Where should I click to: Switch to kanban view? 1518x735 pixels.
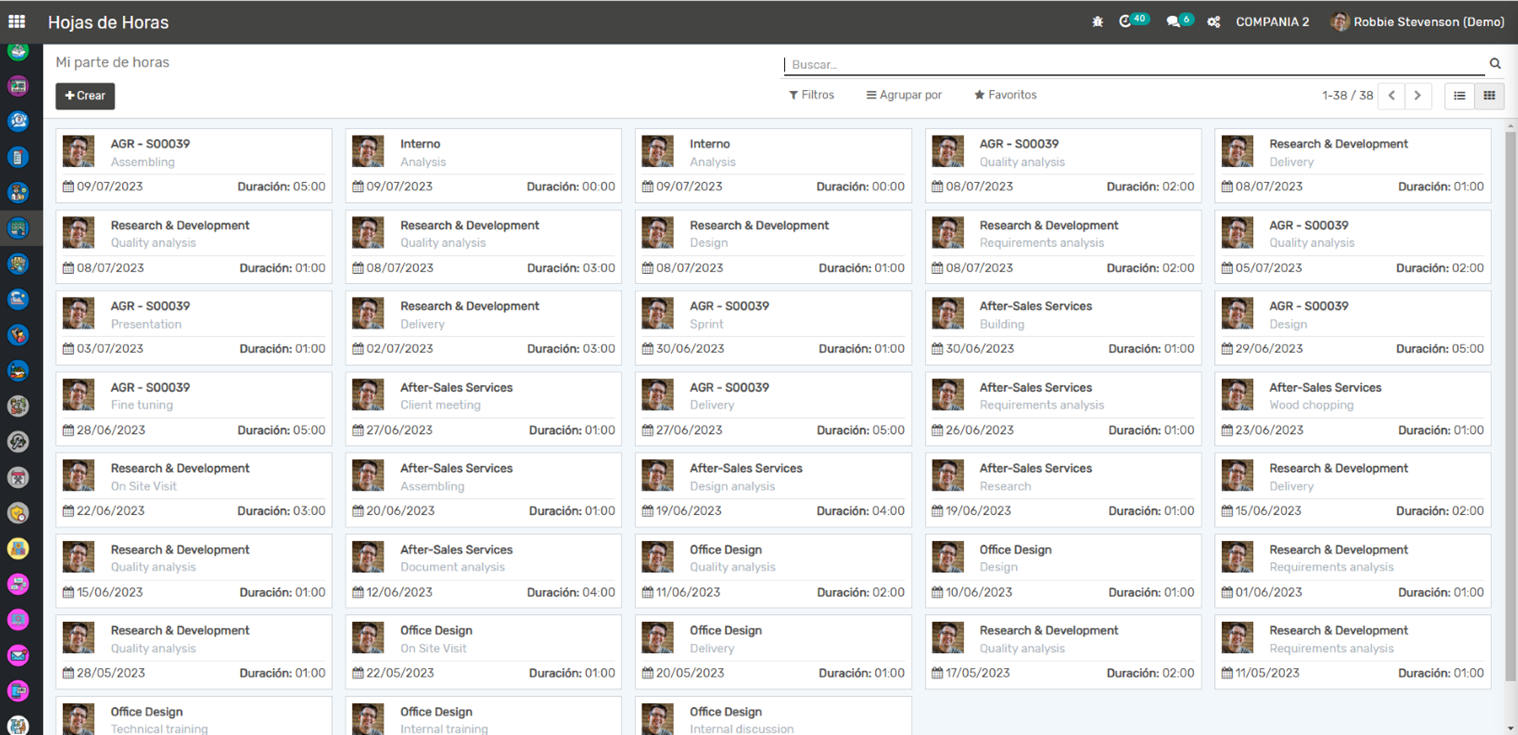[x=1489, y=96]
